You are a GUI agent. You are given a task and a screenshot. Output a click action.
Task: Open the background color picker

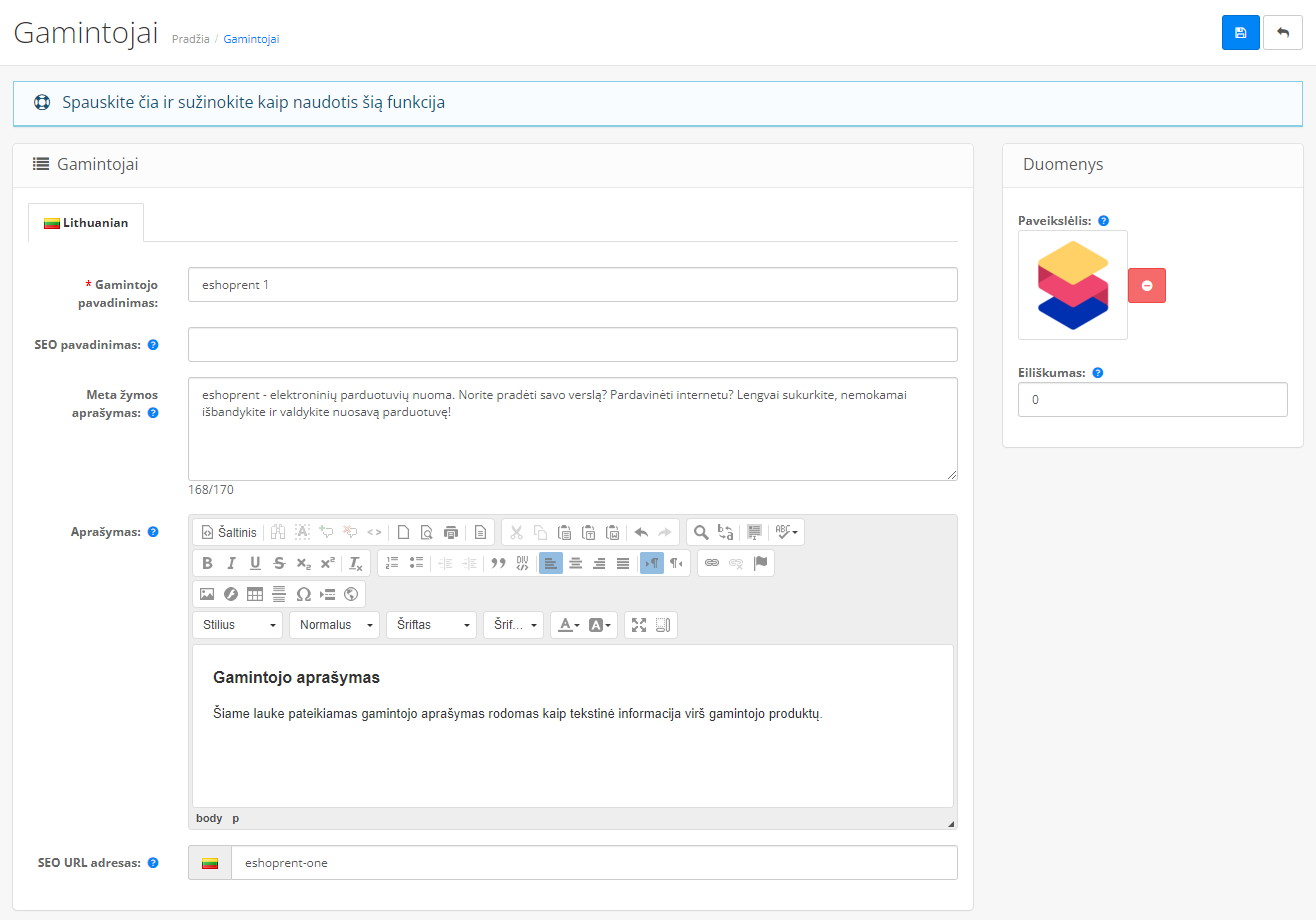[x=600, y=625]
